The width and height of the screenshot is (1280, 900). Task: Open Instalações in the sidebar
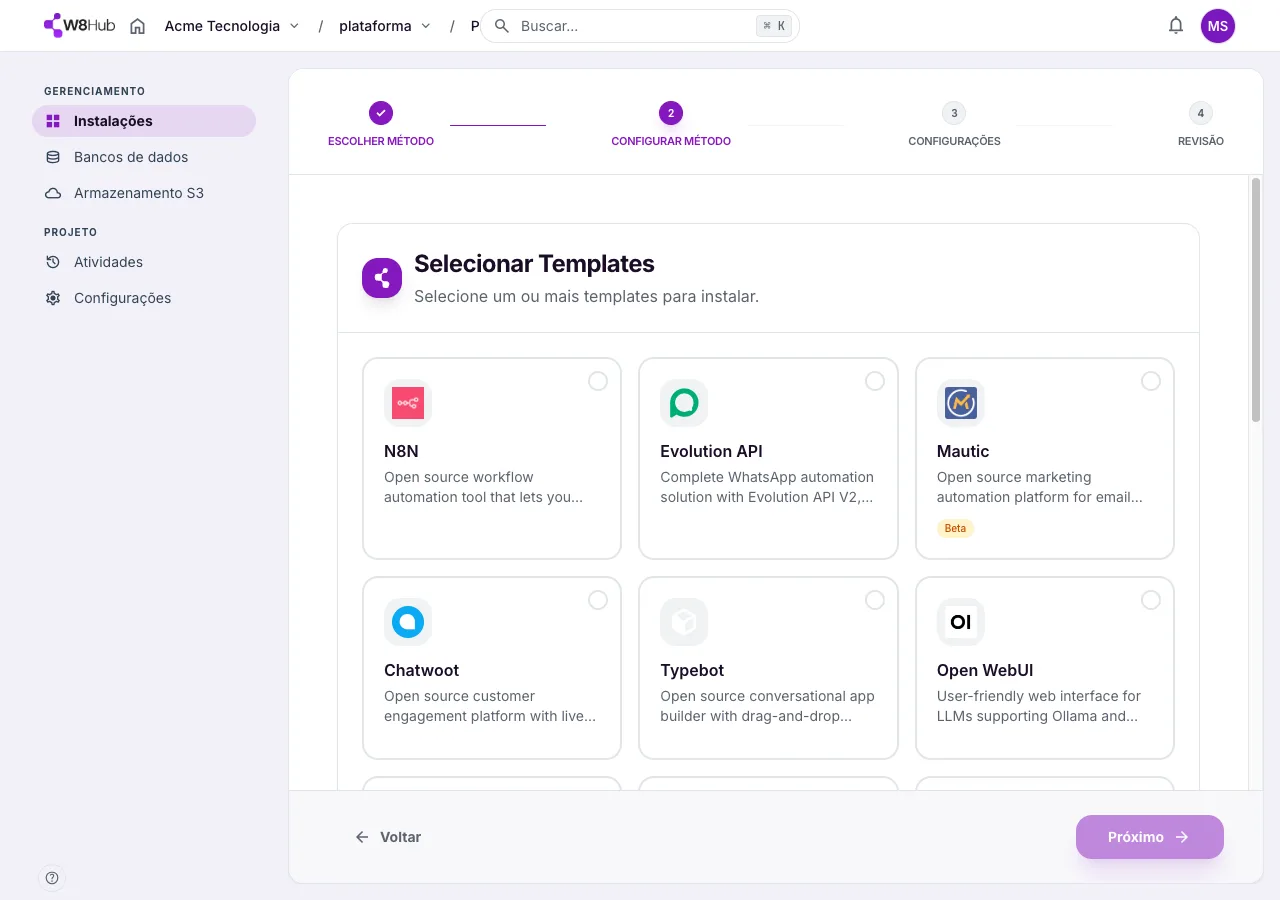pyautogui.click(x=144, y=121)
